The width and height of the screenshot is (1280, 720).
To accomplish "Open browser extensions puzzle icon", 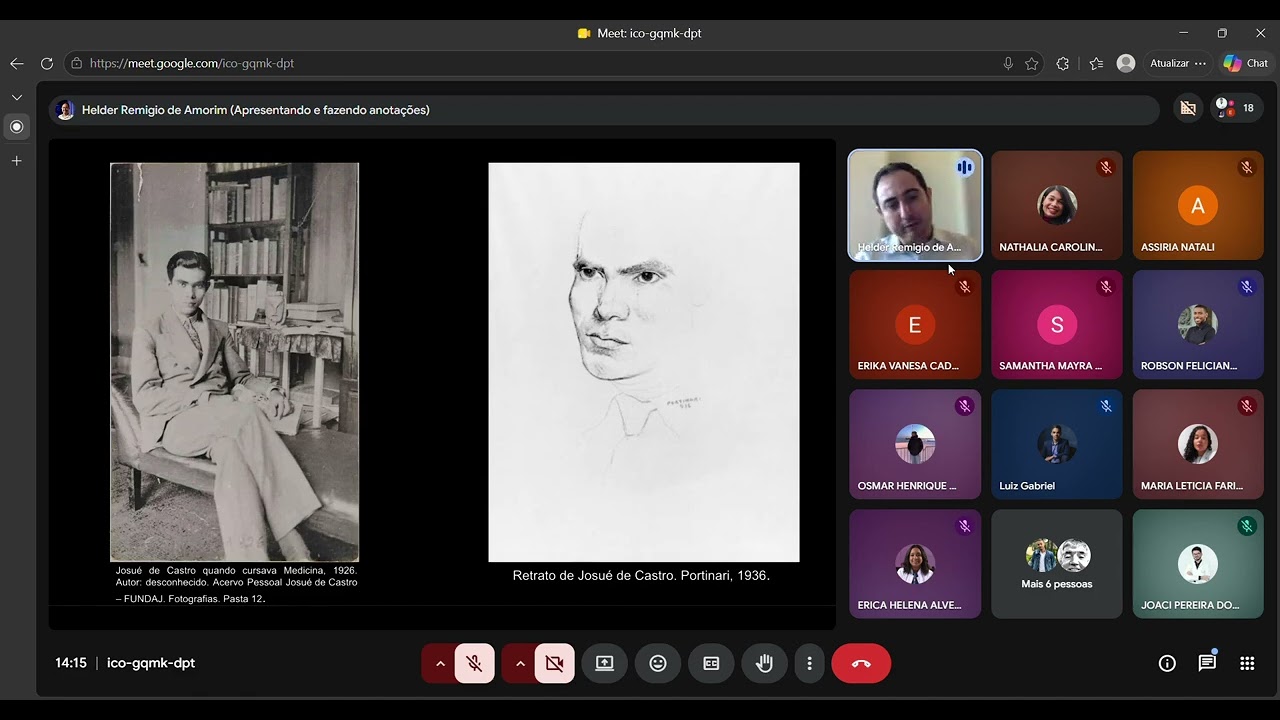I will pyautogui.click(x=1063, y=63).
